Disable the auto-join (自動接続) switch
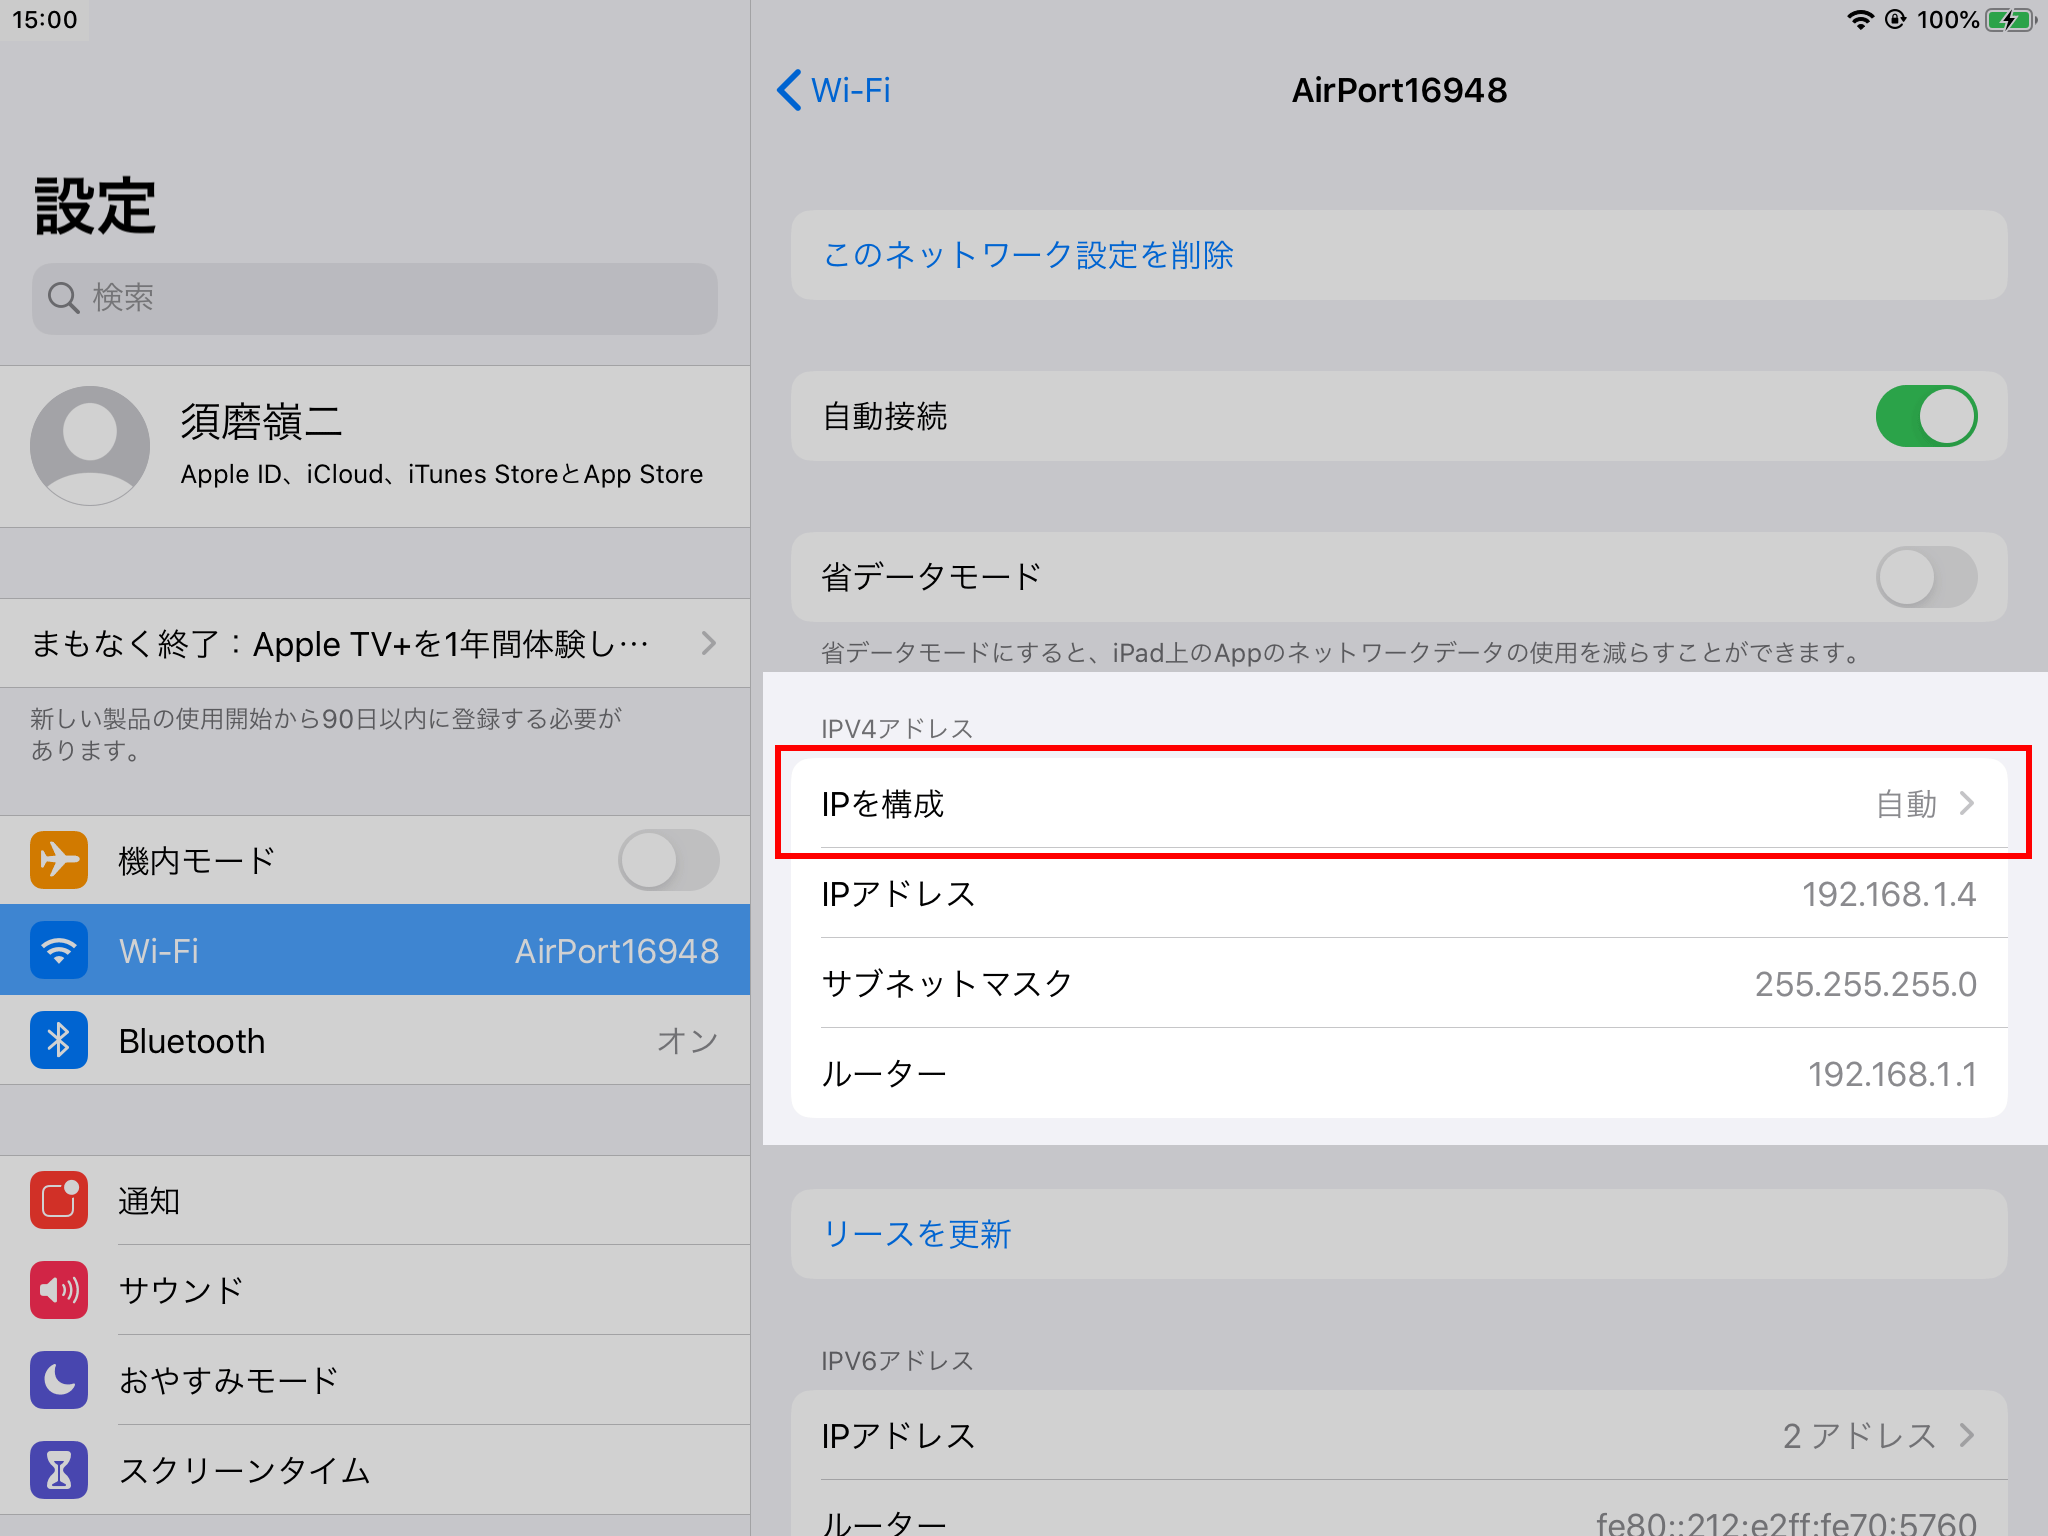2048x1536 pixels. tap(1926, 416)
